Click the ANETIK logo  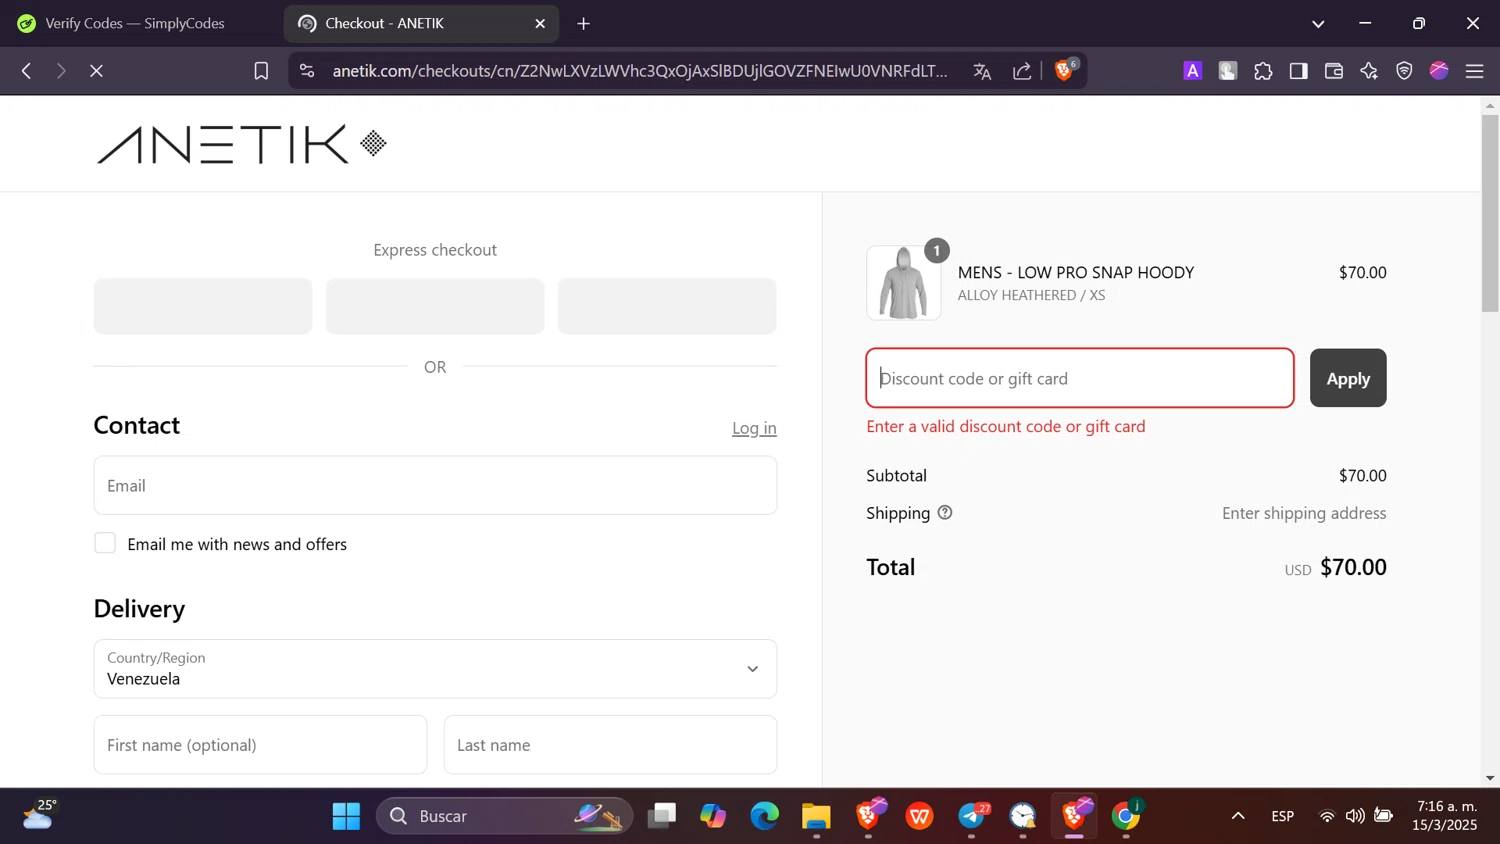tap(241, 144)
